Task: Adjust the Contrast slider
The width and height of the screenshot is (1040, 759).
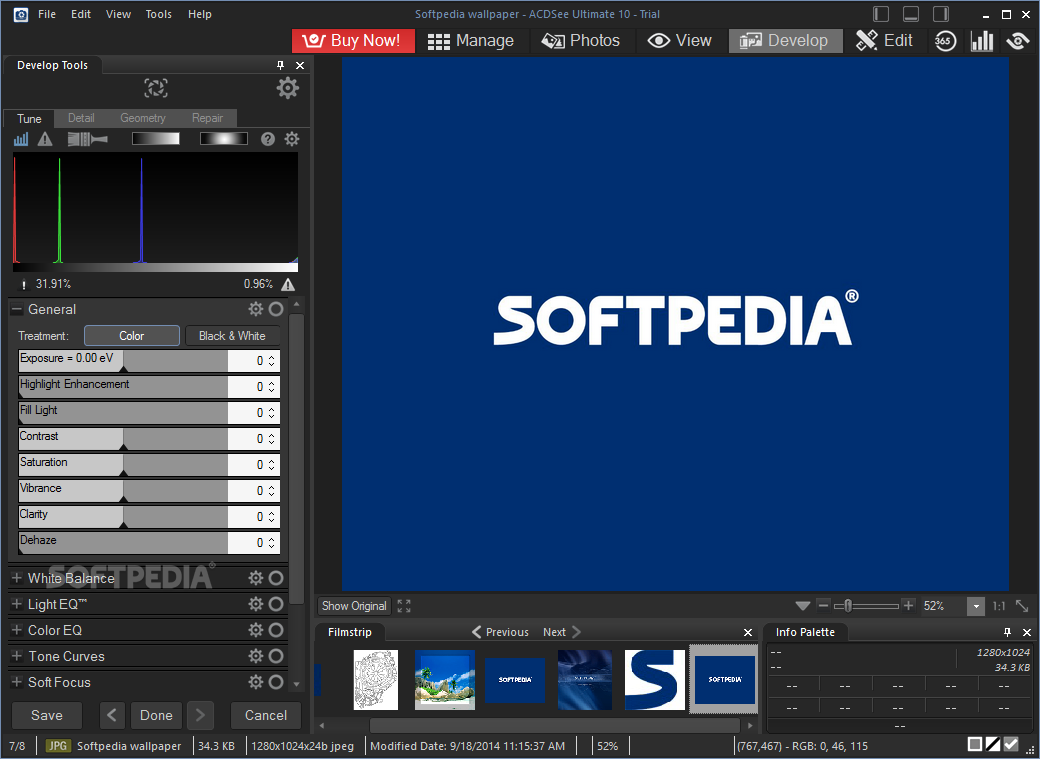Action: (x=123, y=439)
